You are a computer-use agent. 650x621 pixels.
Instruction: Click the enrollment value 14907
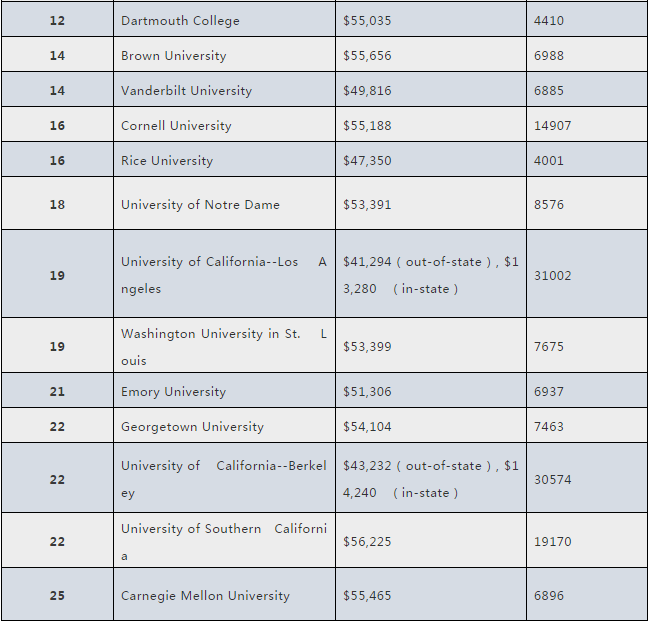tap(553, 126)
